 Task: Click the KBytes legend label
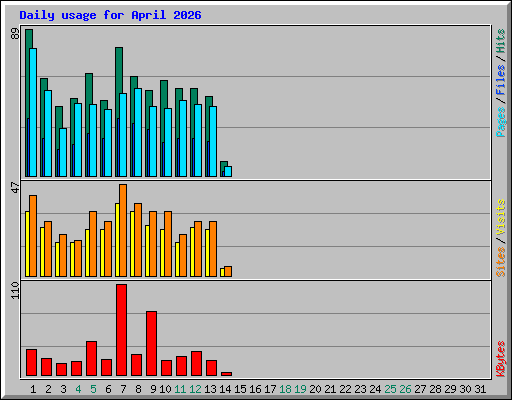(501, 359)
